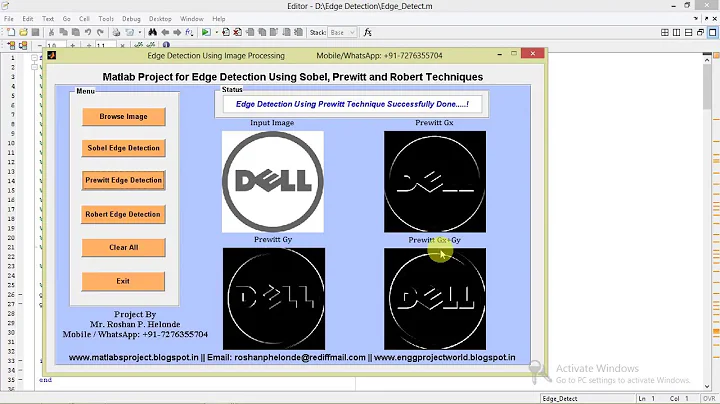The height and width of the screenshot is (404, 720).
Task: Set or clear breakpoint icon
Action: pyautogui.click(x=225, y=32)
